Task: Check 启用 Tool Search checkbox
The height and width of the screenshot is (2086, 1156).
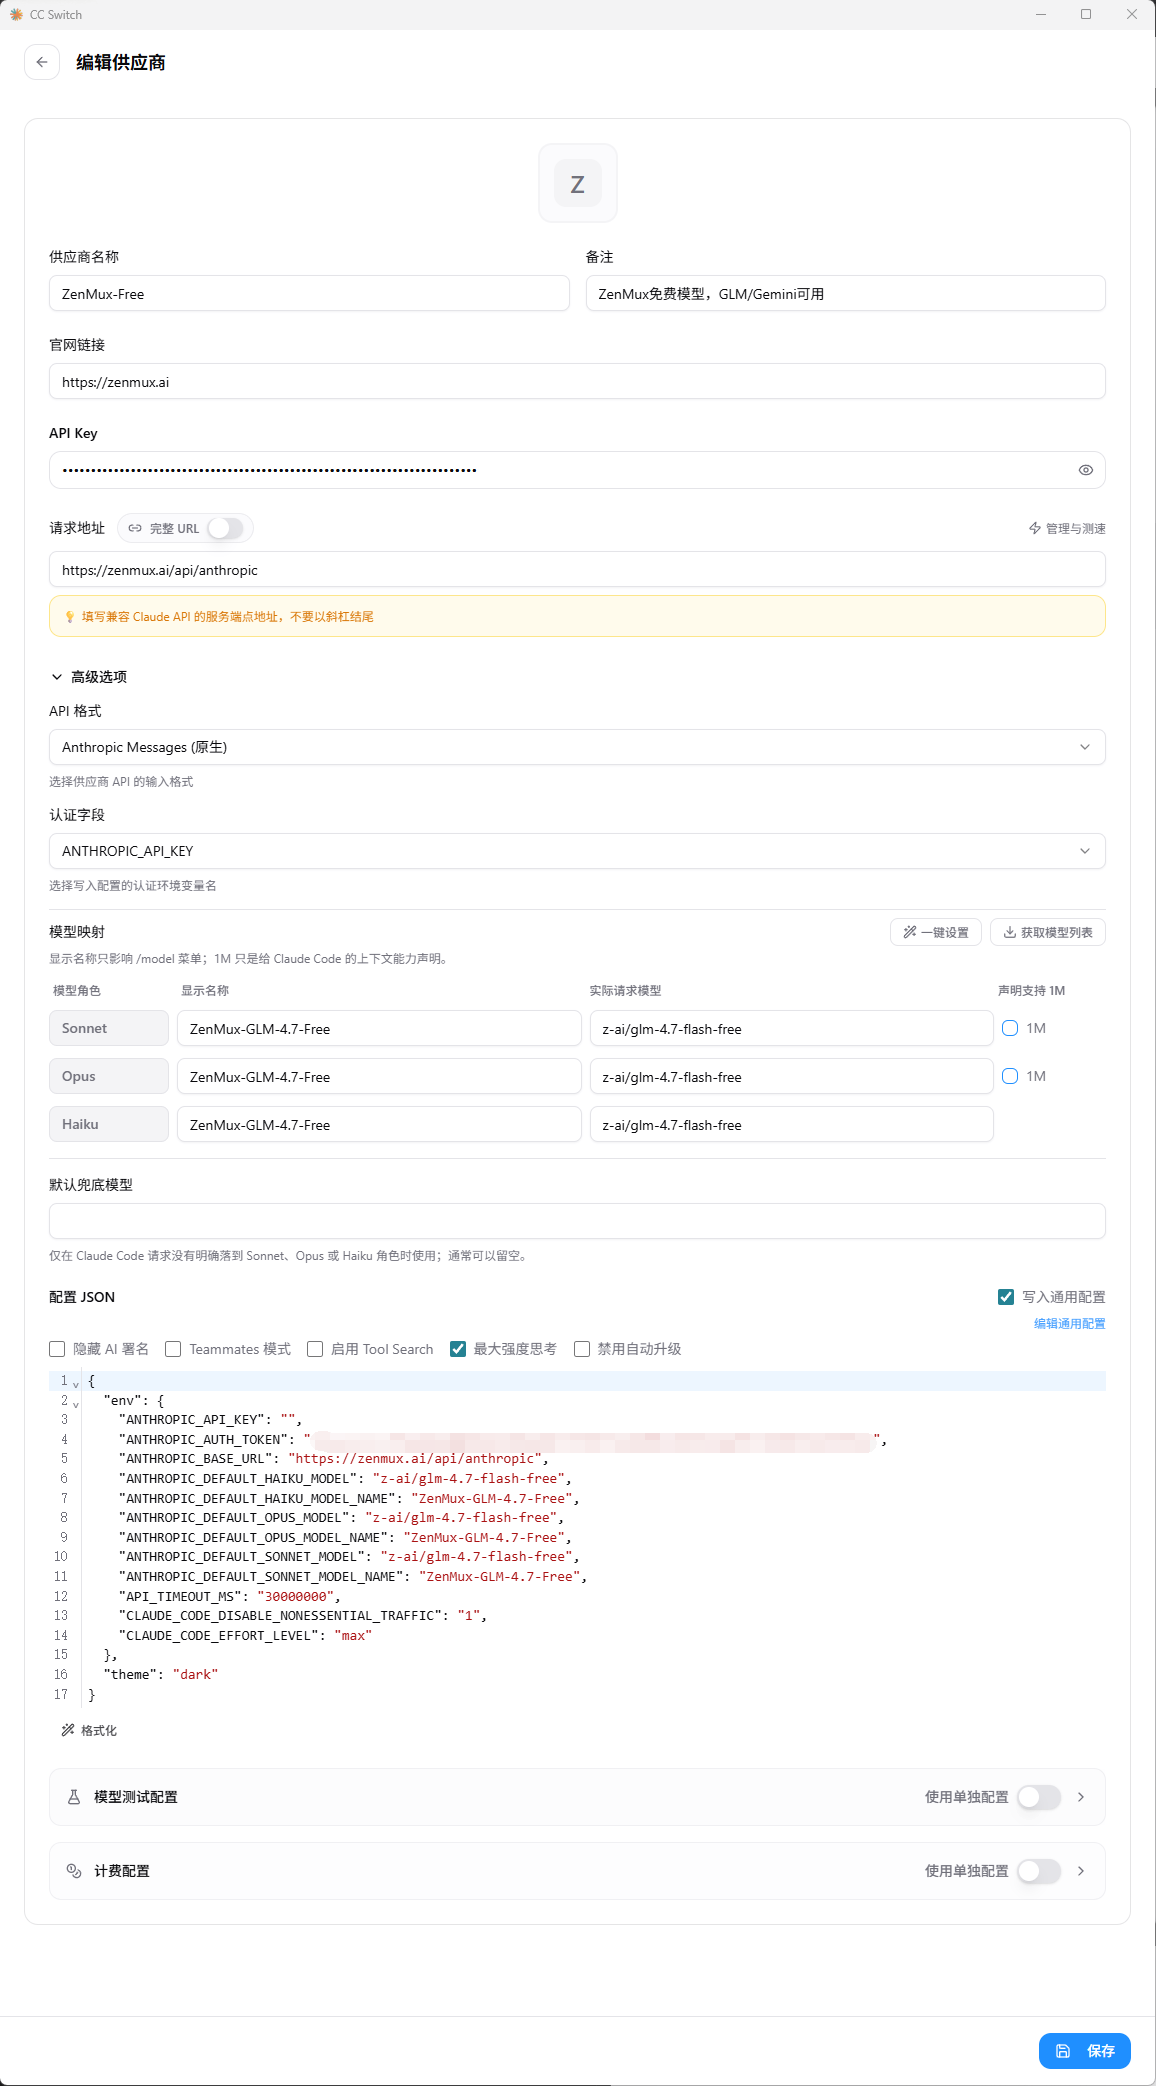Action: pyautogui.click(x=315, y=1349)
